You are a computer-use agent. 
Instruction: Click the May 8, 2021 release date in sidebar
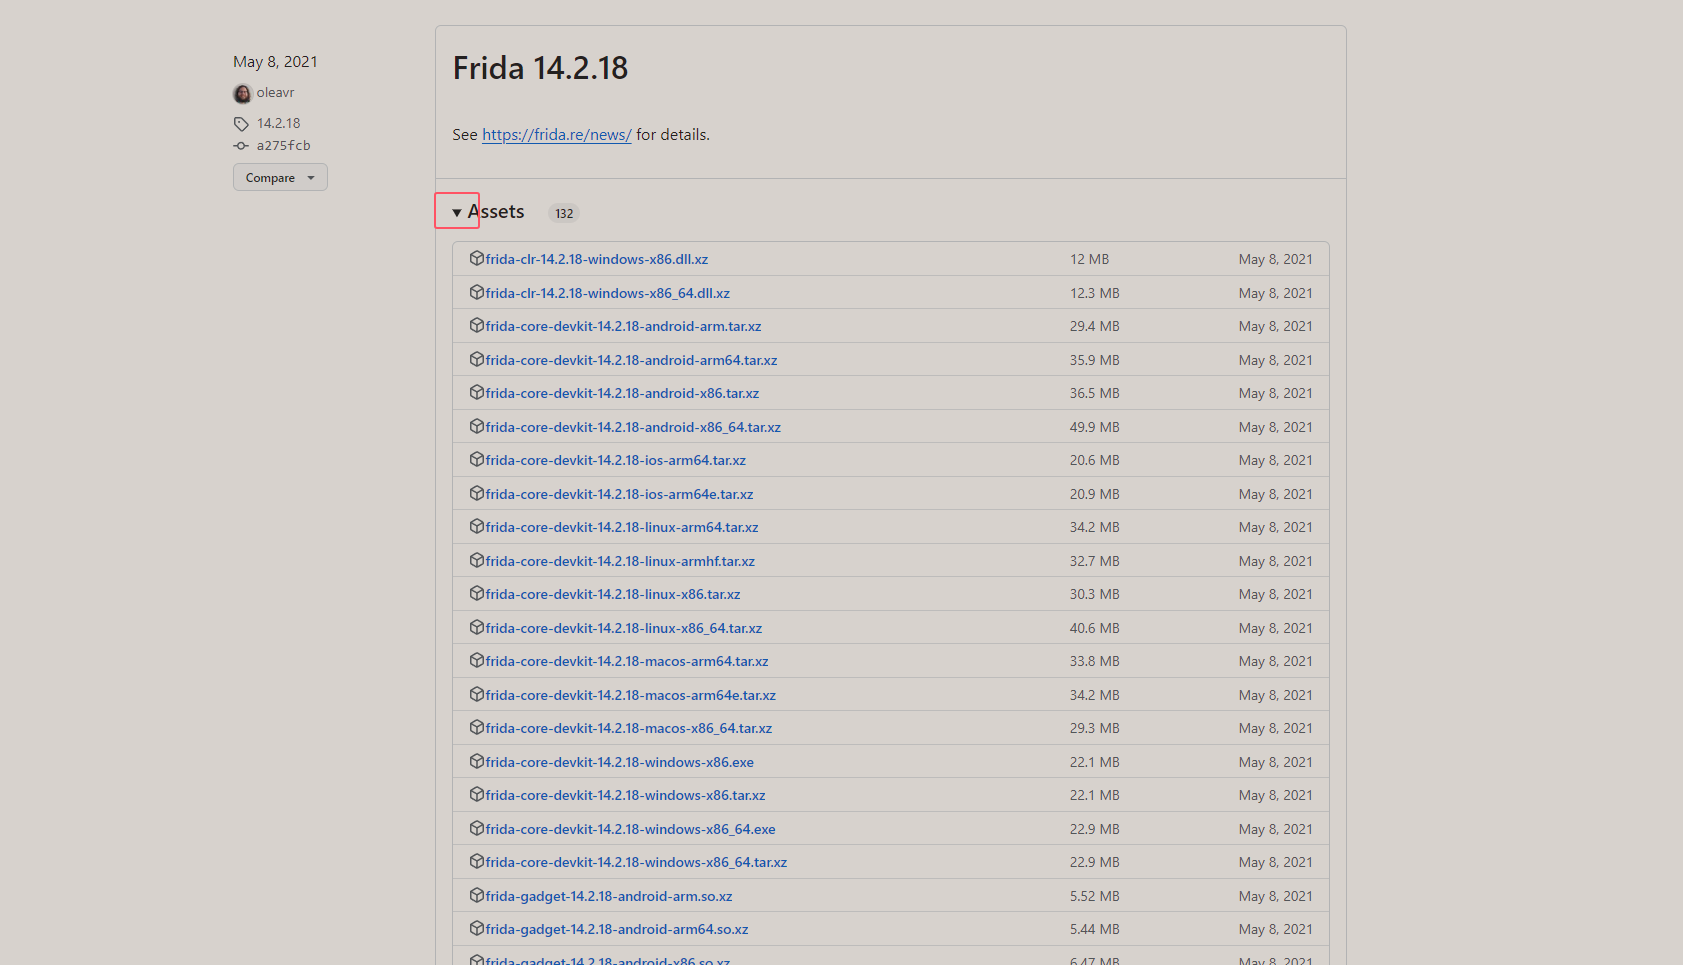(x=275, y=61)
